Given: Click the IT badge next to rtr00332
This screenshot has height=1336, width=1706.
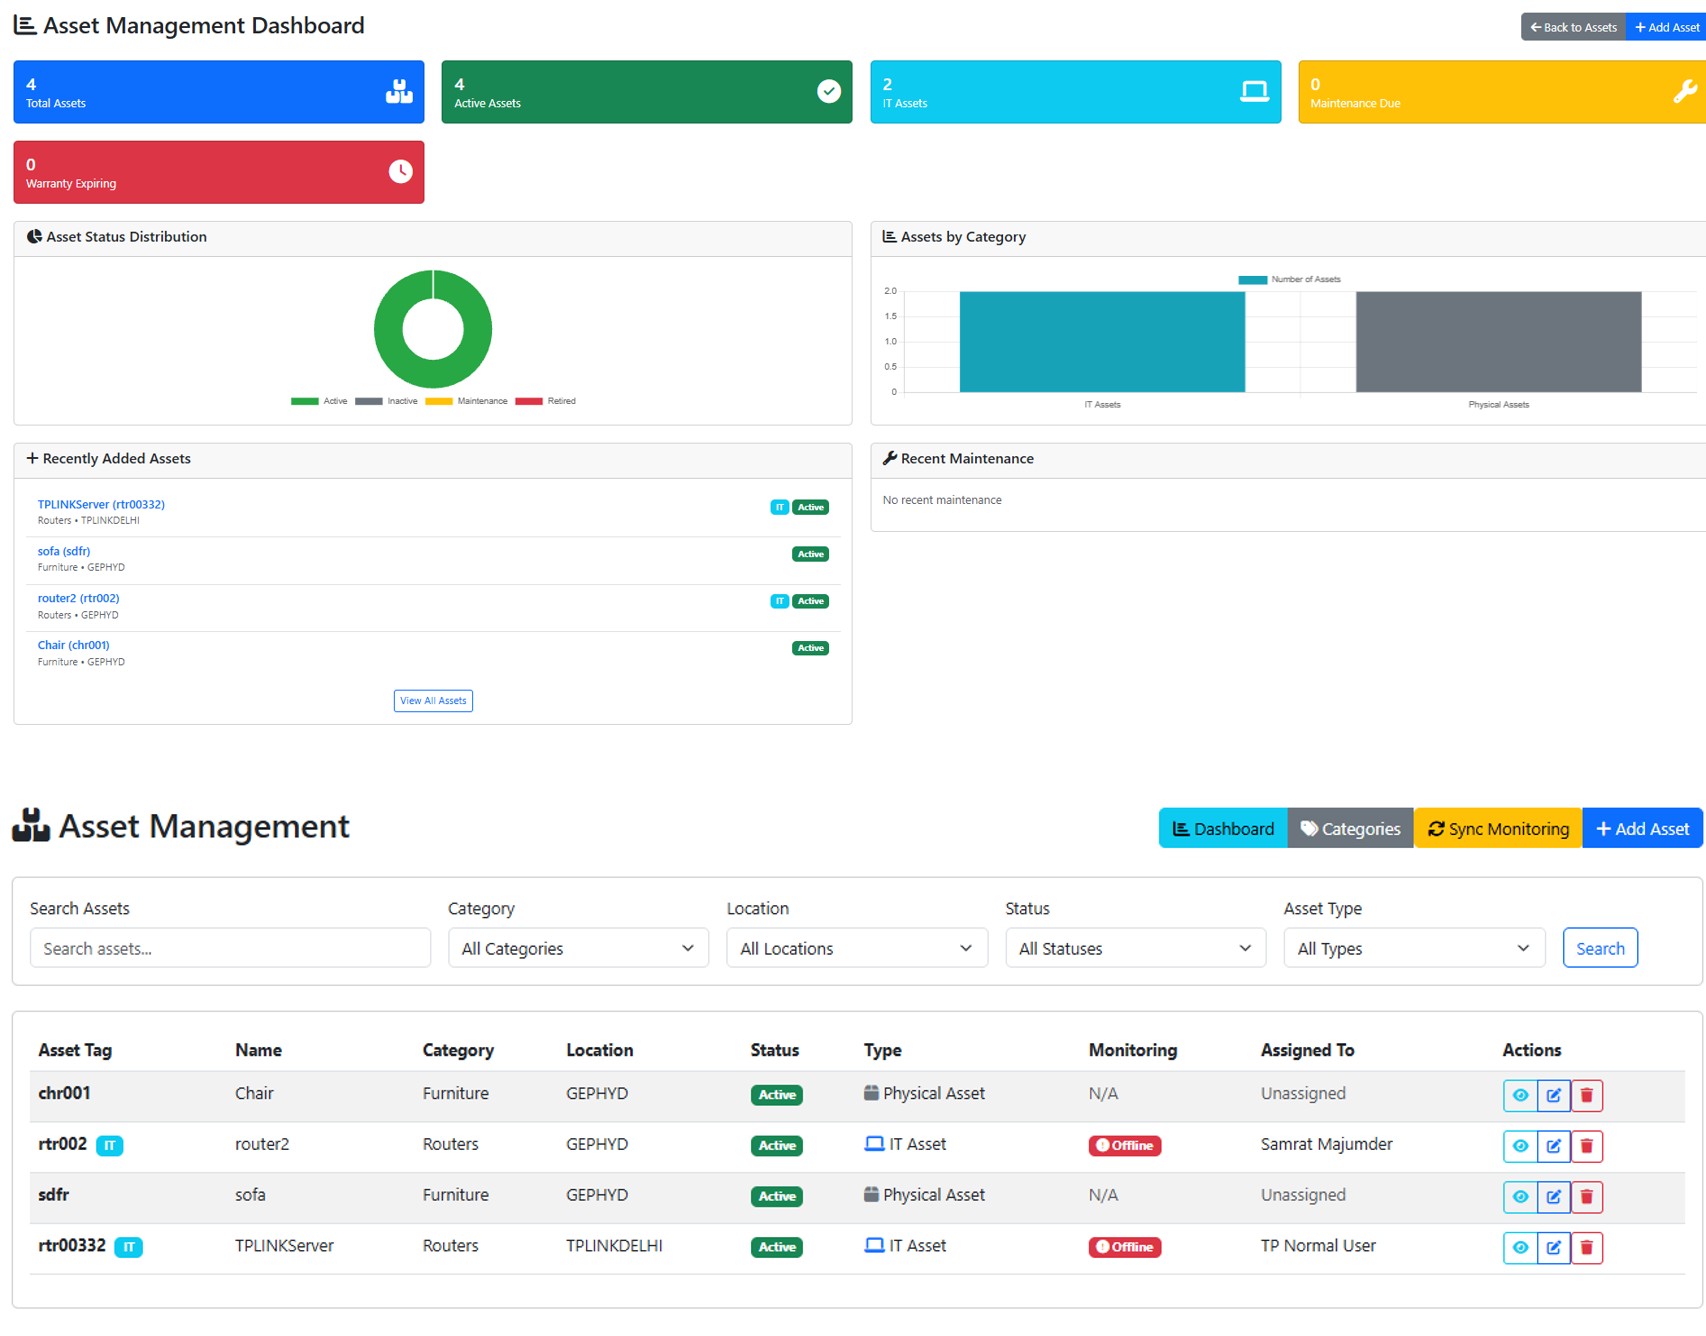Looking at the screenshot, I should (x=129, y=1247).
